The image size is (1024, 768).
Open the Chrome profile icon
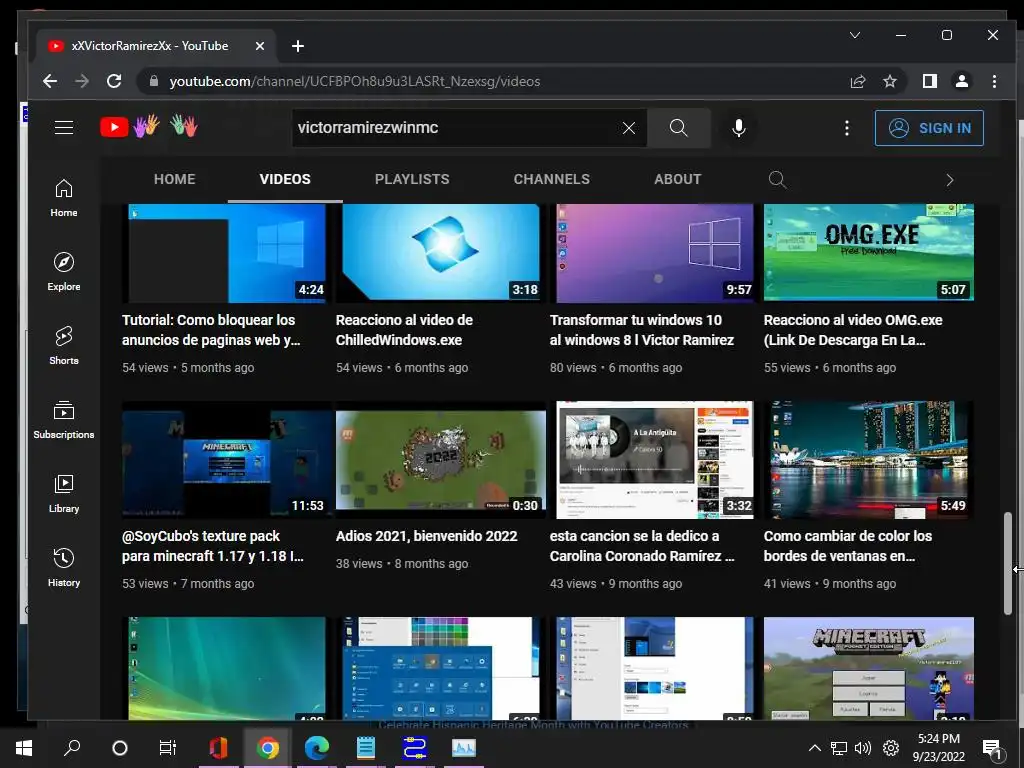[962, 81]
